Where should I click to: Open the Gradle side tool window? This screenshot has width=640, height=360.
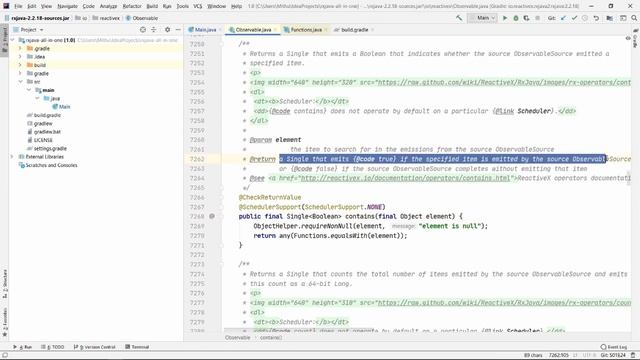636,38
